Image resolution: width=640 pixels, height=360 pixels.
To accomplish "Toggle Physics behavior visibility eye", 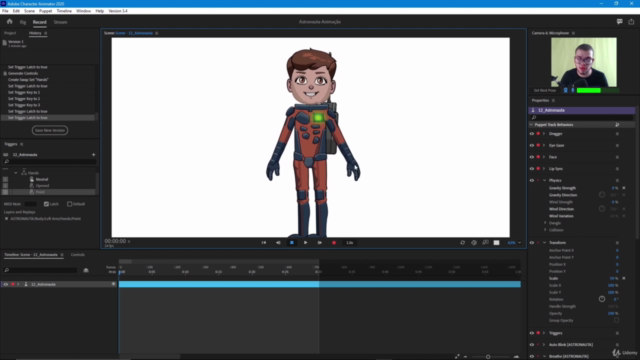I will [x=532, y=180].
